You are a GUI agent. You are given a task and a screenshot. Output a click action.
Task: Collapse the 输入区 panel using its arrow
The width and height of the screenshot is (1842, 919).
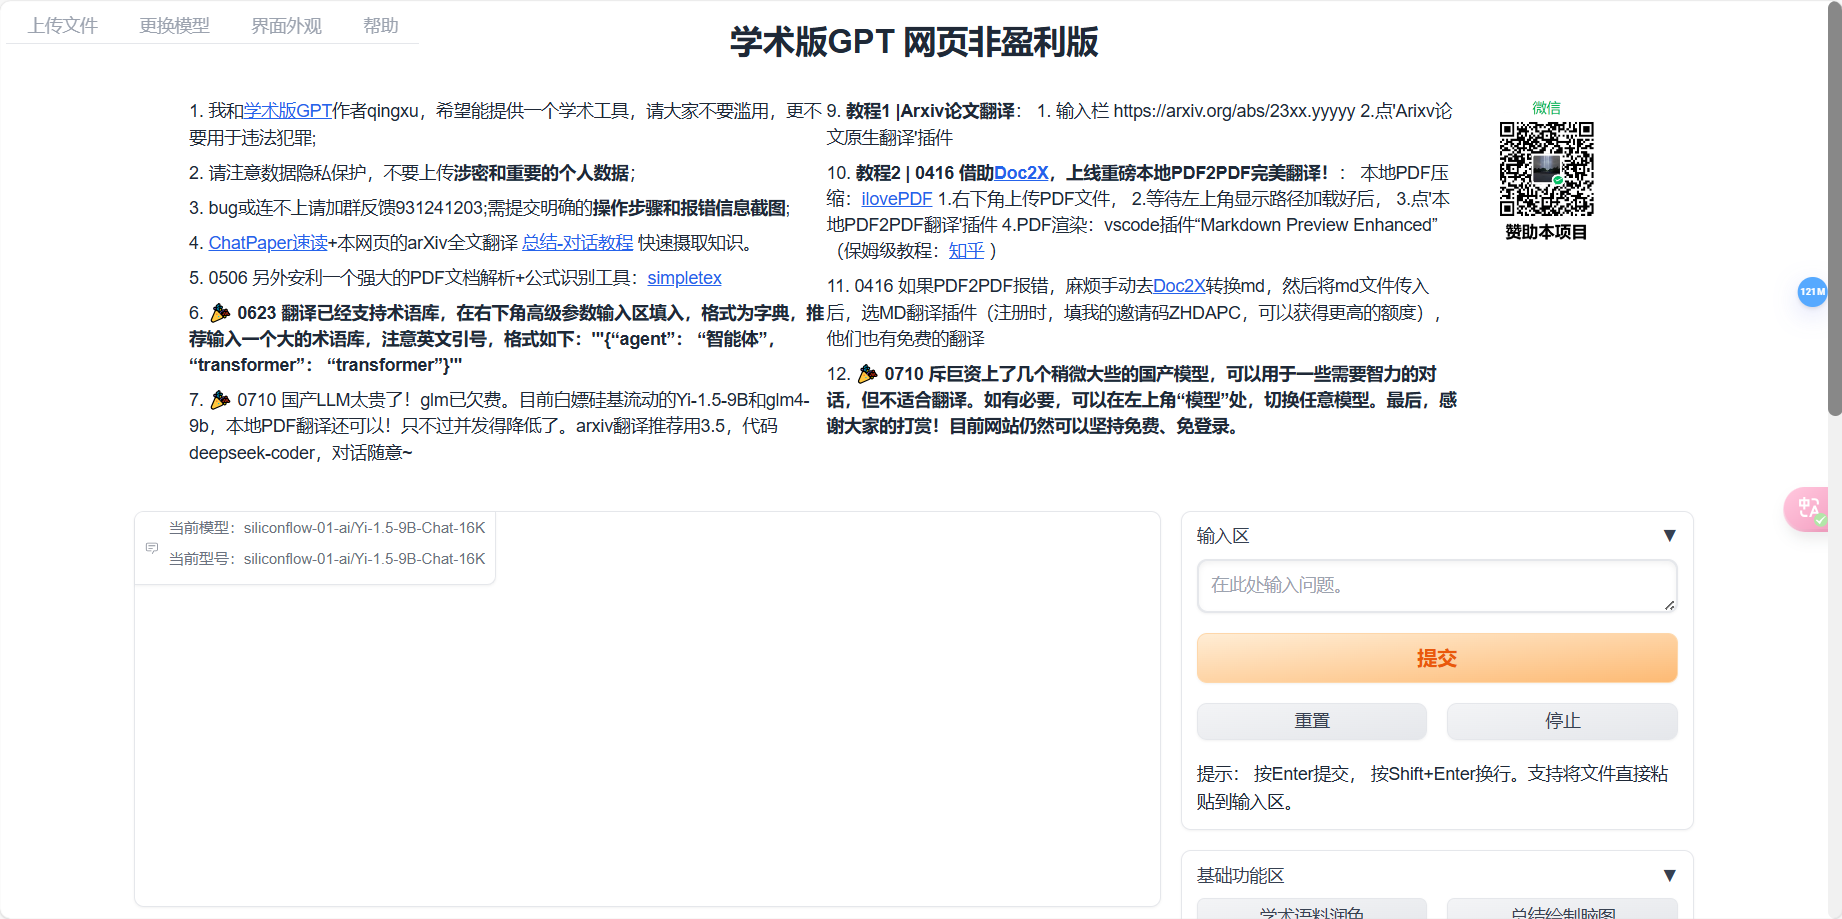click(x=1669, y=535)
